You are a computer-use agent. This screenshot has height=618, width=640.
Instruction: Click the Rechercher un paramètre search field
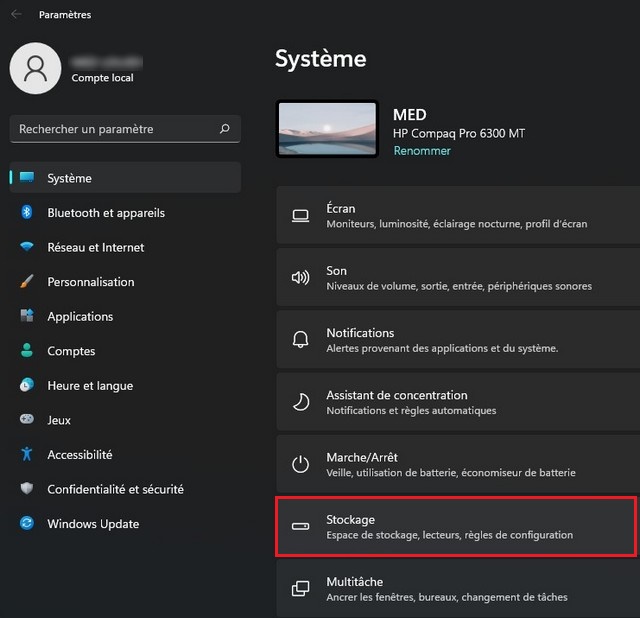110,129
